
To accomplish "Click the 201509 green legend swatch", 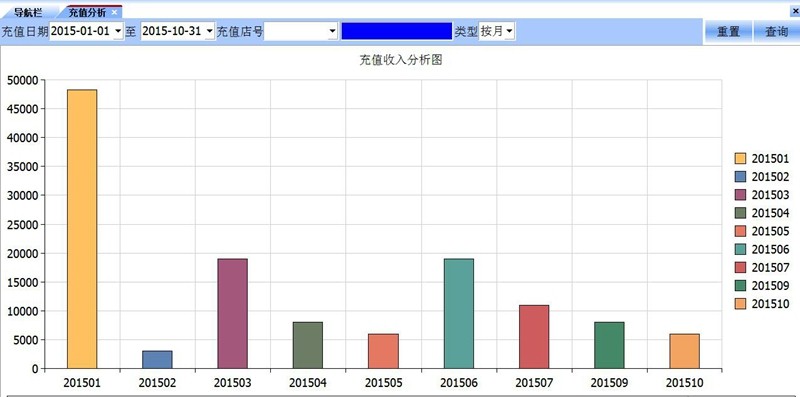I will point(740,286).
